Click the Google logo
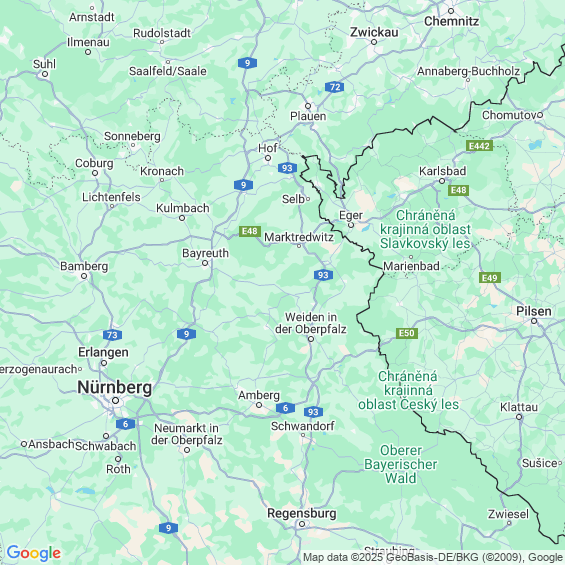The height and width of the screenshot is (565, 565). click(34, 553)
